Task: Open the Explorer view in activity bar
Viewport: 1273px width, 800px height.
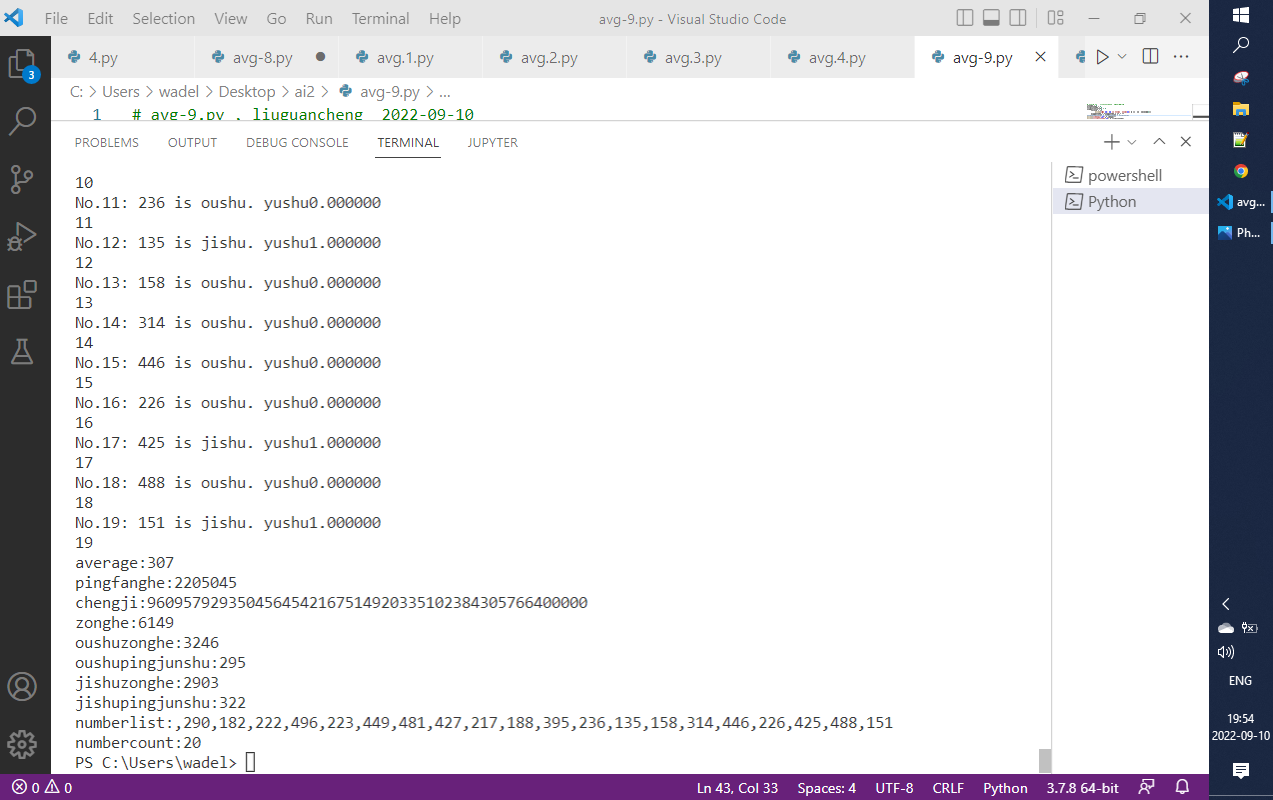Action: [22, 64]
